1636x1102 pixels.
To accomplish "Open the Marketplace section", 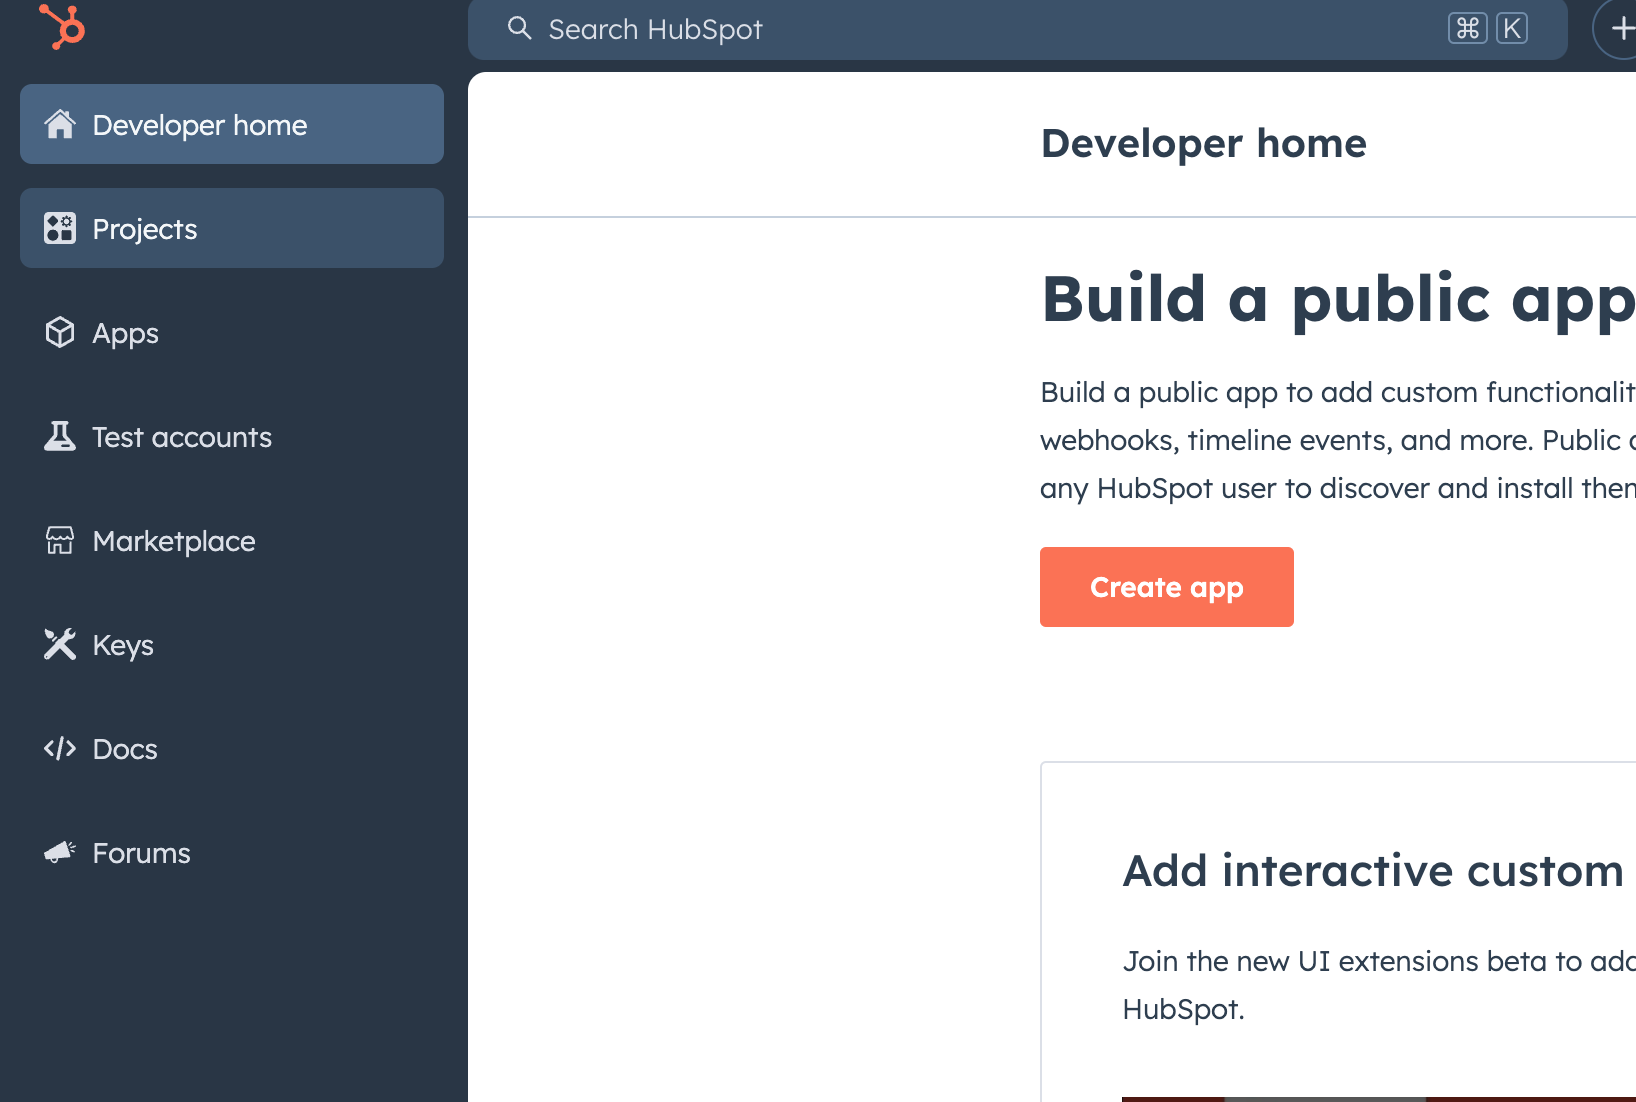I will [x=232, y=540].
